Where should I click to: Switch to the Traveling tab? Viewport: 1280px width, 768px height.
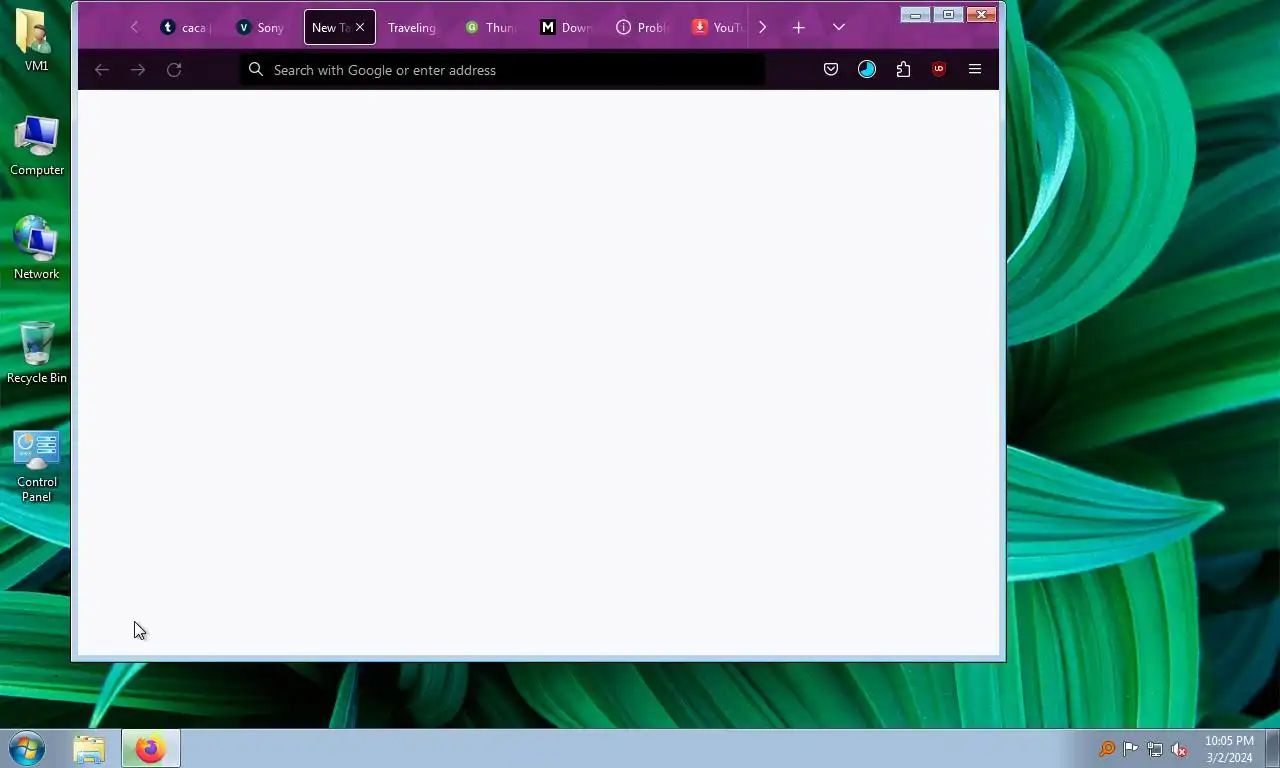412,28
